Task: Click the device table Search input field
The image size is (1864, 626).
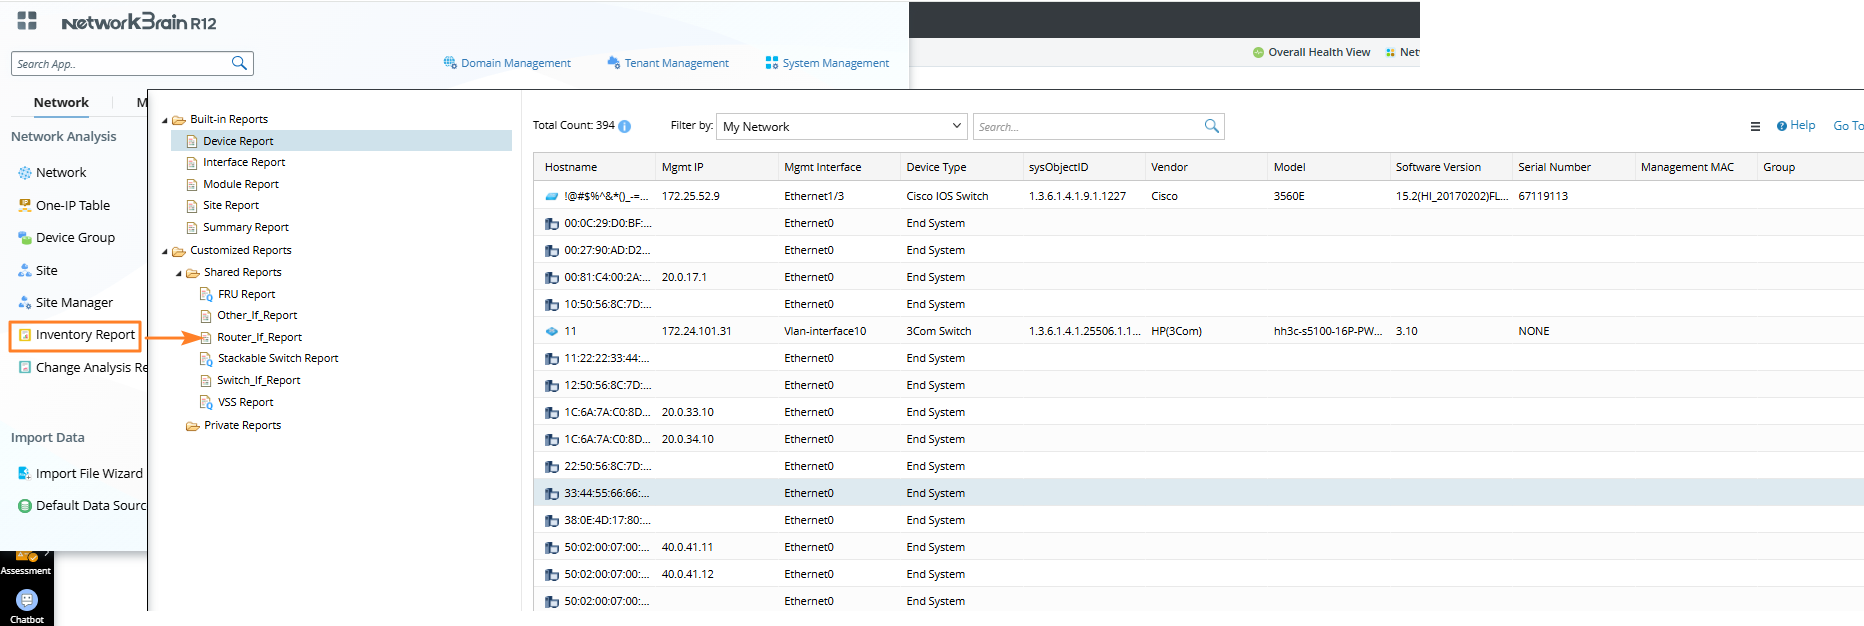Action: click(x=1087, y=127)
